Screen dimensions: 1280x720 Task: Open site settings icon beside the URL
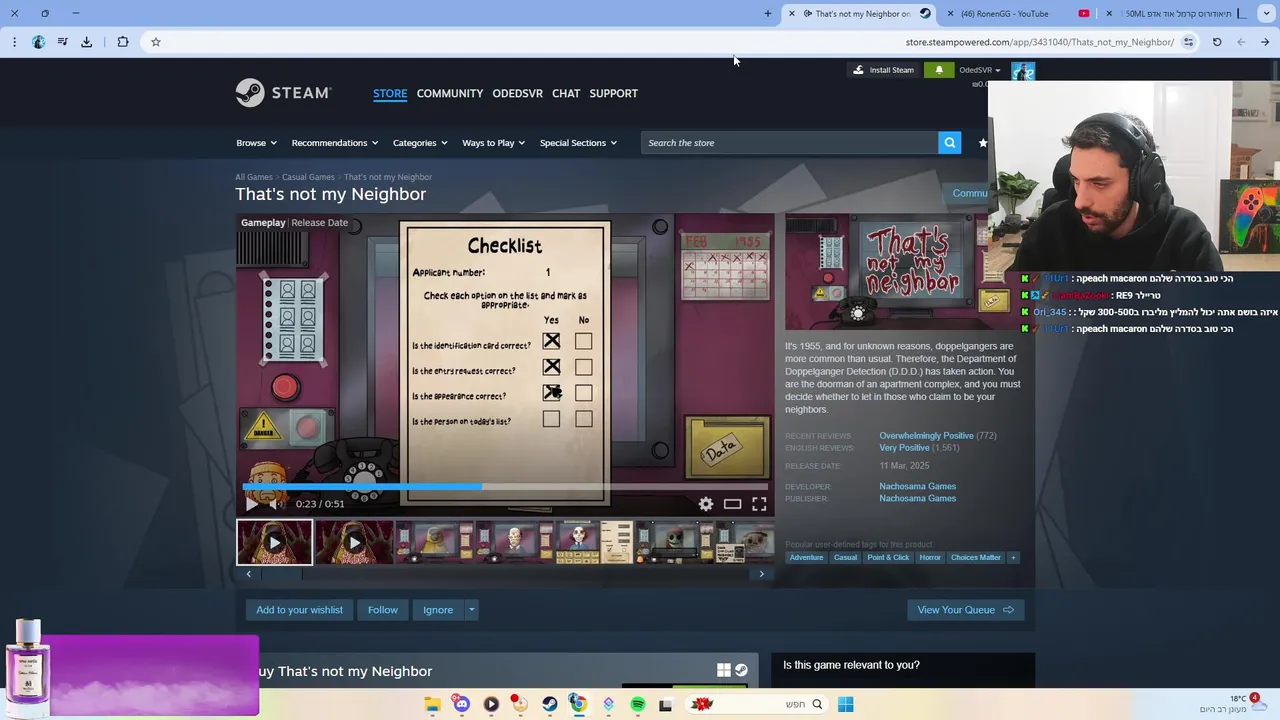1188,42
